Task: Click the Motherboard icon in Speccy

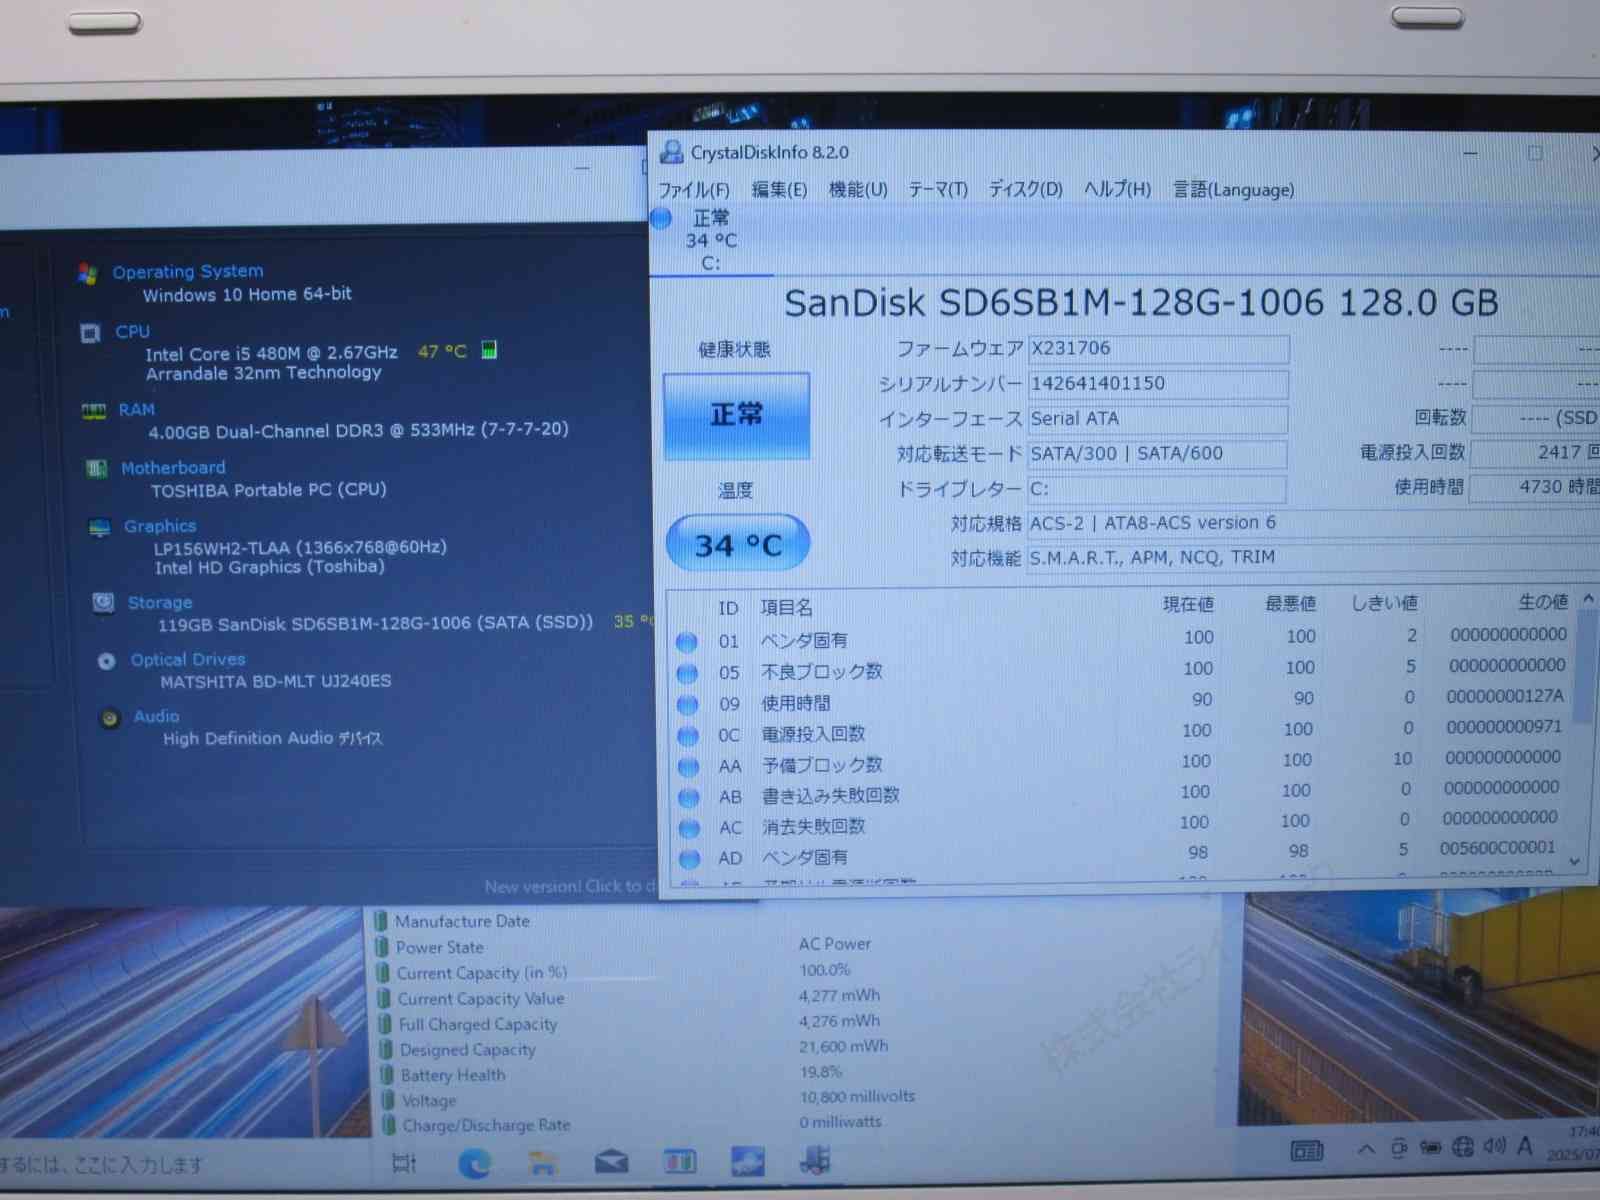Action: (x=97, y=469)
